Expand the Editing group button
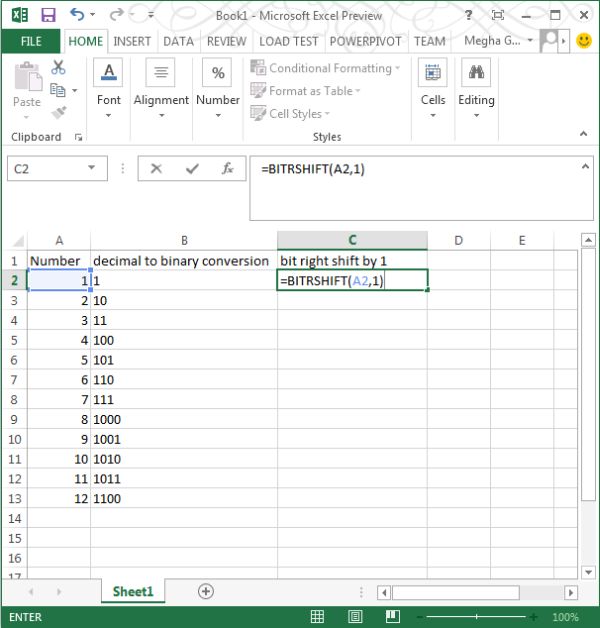The height and width of the screenshot is (628, 600). pos(476,89)
